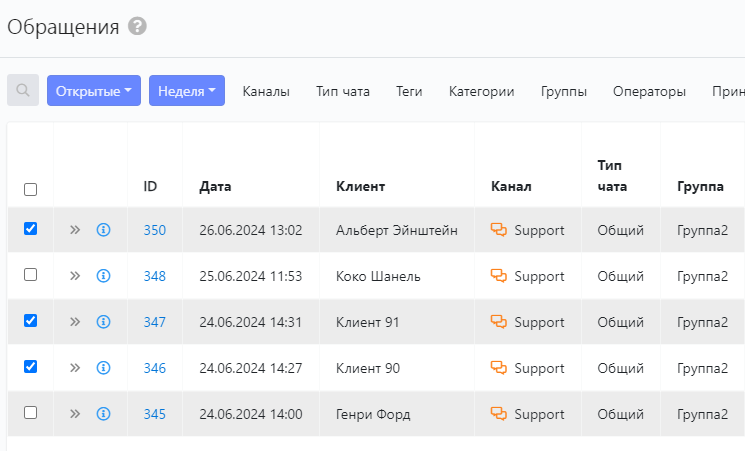Screen dimensions: 745x451
Task: Check the checkbox for ticket 348
Action: click(30, 275)
